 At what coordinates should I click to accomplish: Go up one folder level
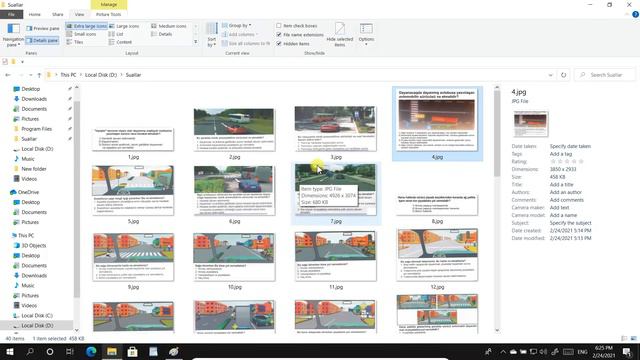(39, 75)
